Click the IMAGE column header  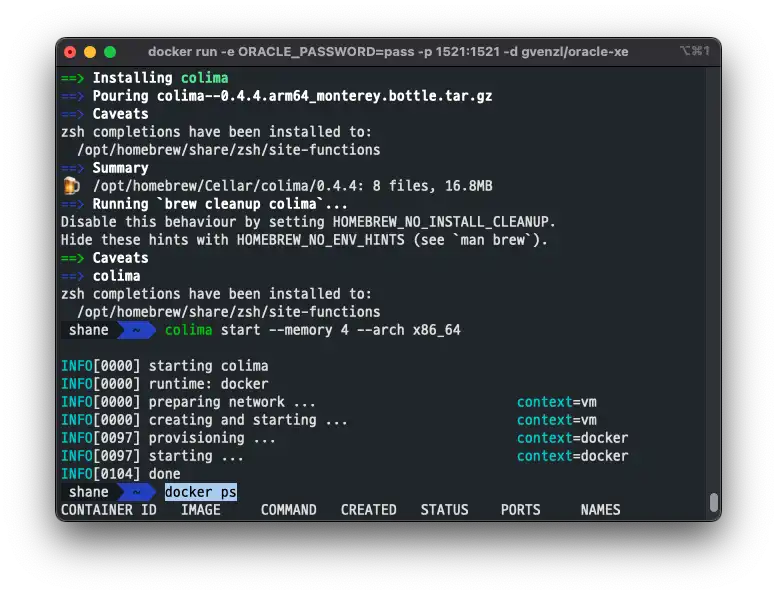pyautogui.click(x=201, y=510)
